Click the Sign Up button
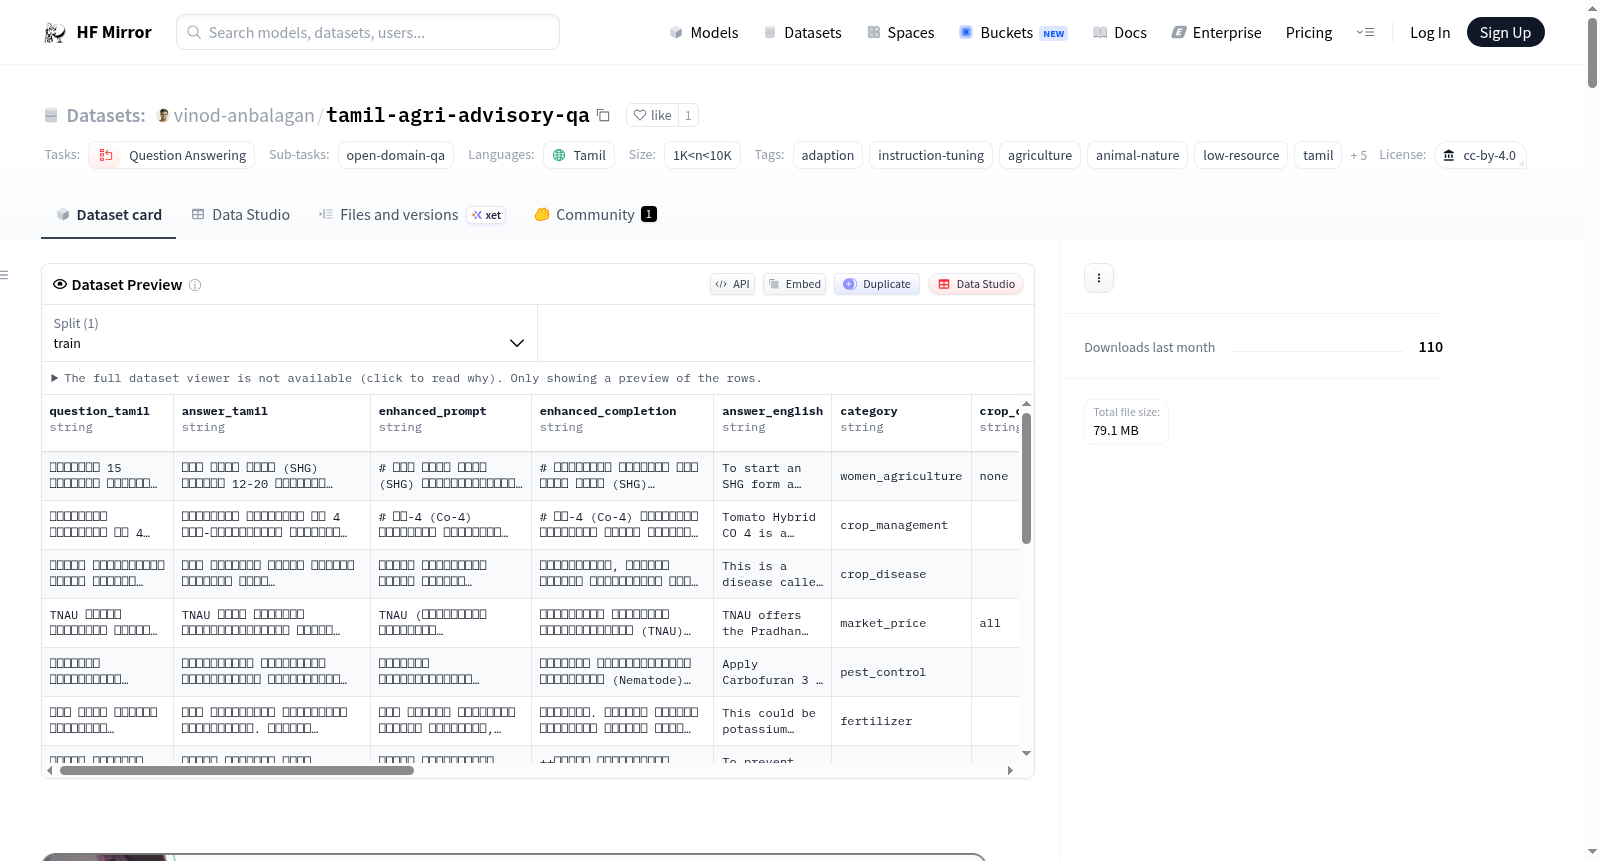 click(1506, 32)
